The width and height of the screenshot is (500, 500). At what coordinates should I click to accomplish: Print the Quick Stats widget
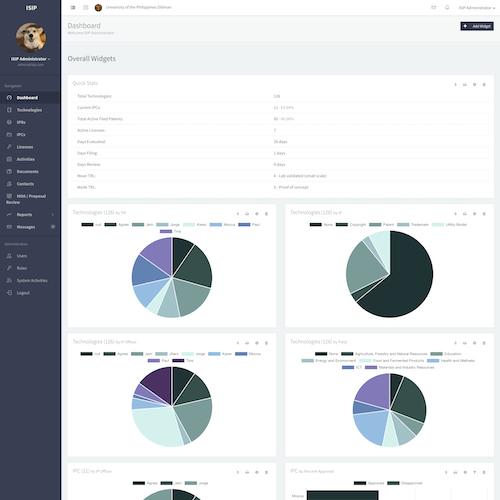[x=465, y=85]
